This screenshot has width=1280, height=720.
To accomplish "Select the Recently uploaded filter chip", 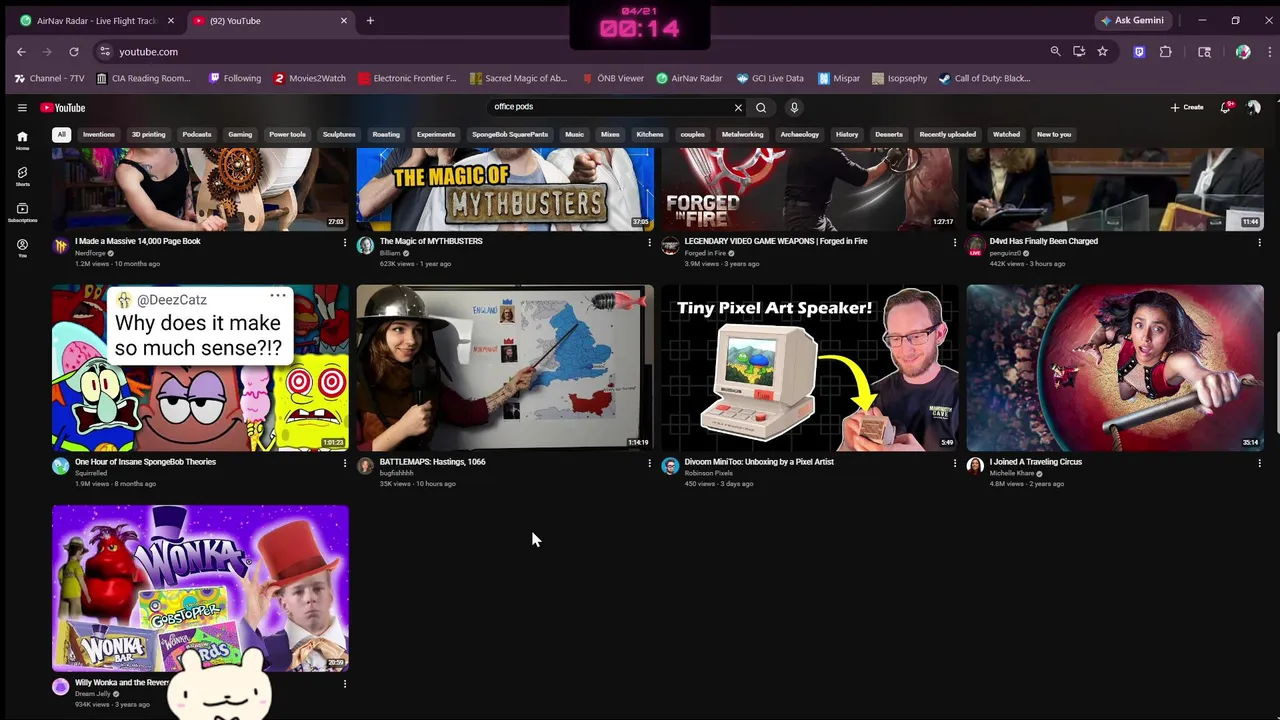I will (948, 134).
